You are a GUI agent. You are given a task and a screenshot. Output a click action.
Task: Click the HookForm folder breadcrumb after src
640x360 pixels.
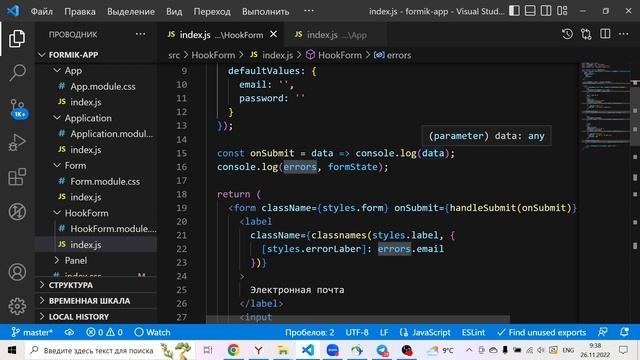tap(213, 55)
